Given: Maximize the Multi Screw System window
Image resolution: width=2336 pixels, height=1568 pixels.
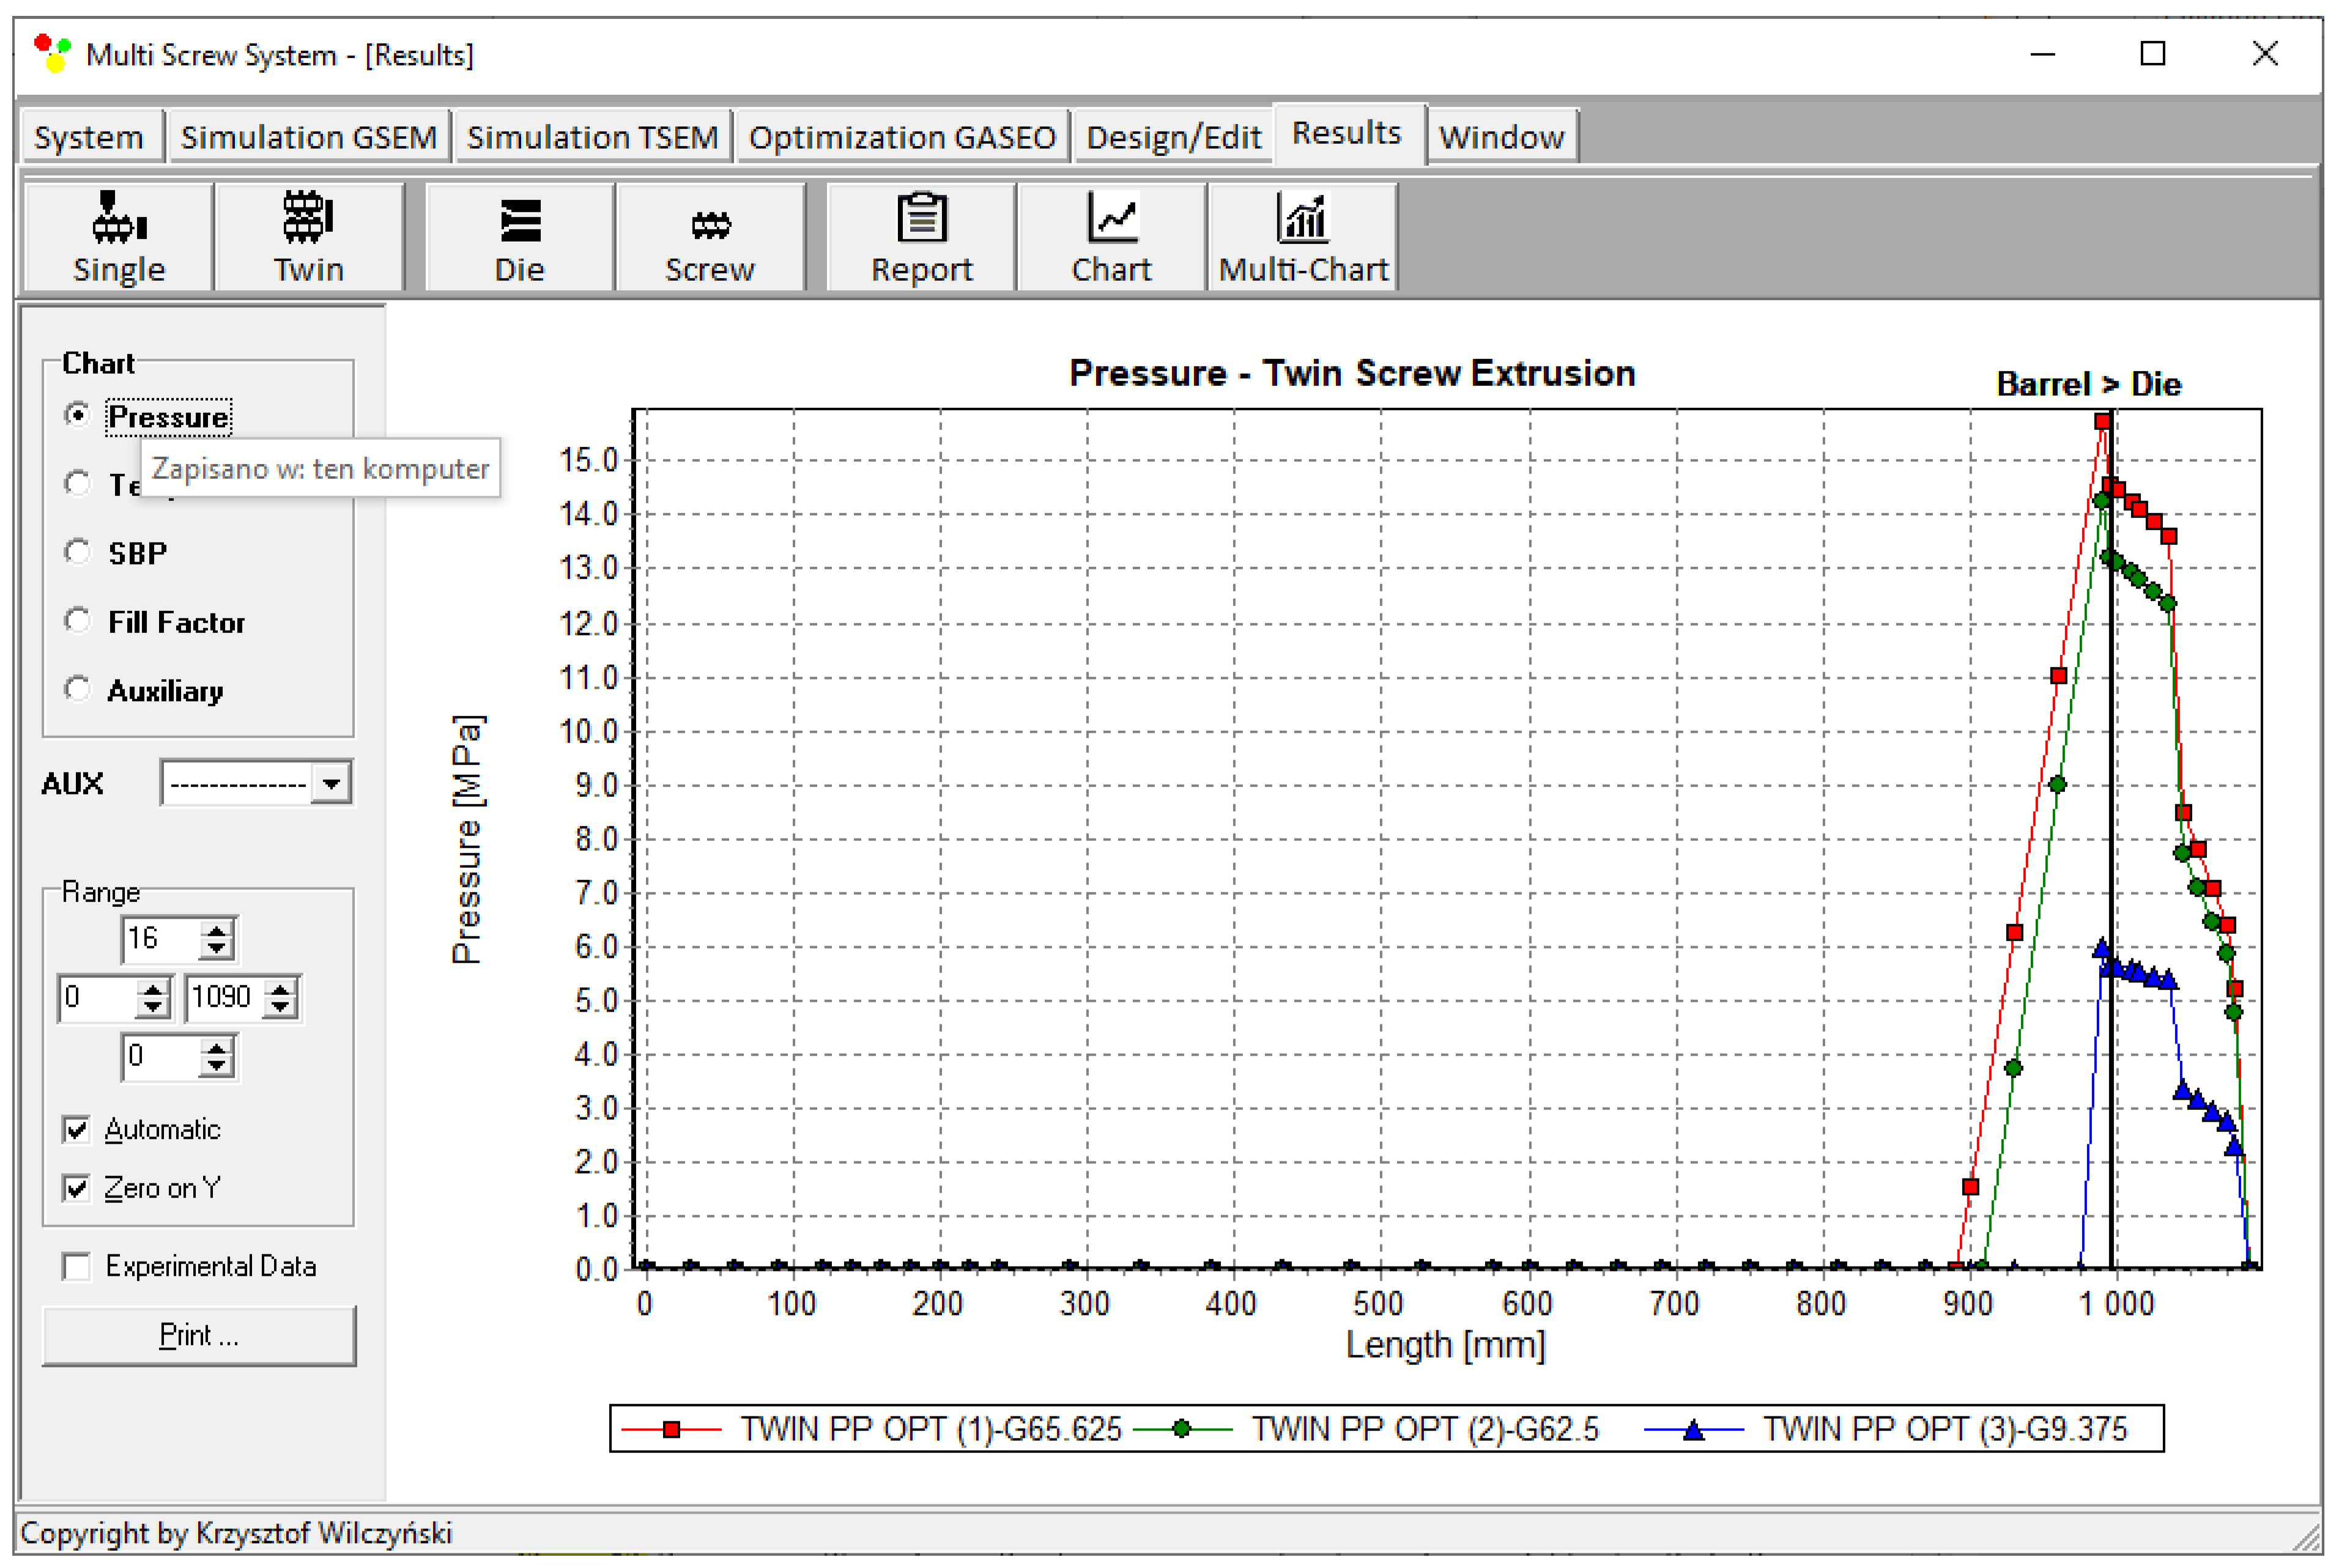Looking at the screenshot, I should coord(2152,53).
